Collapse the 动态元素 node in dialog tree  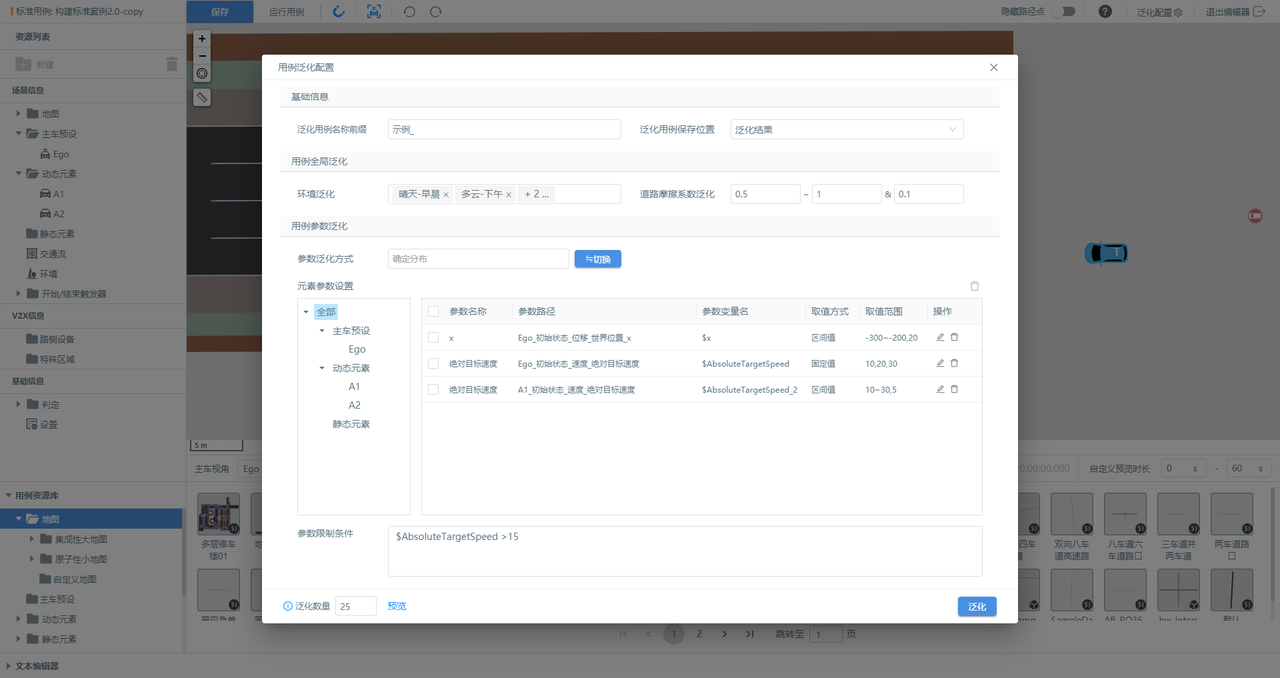pyautogui.click(x=322, y=368)
